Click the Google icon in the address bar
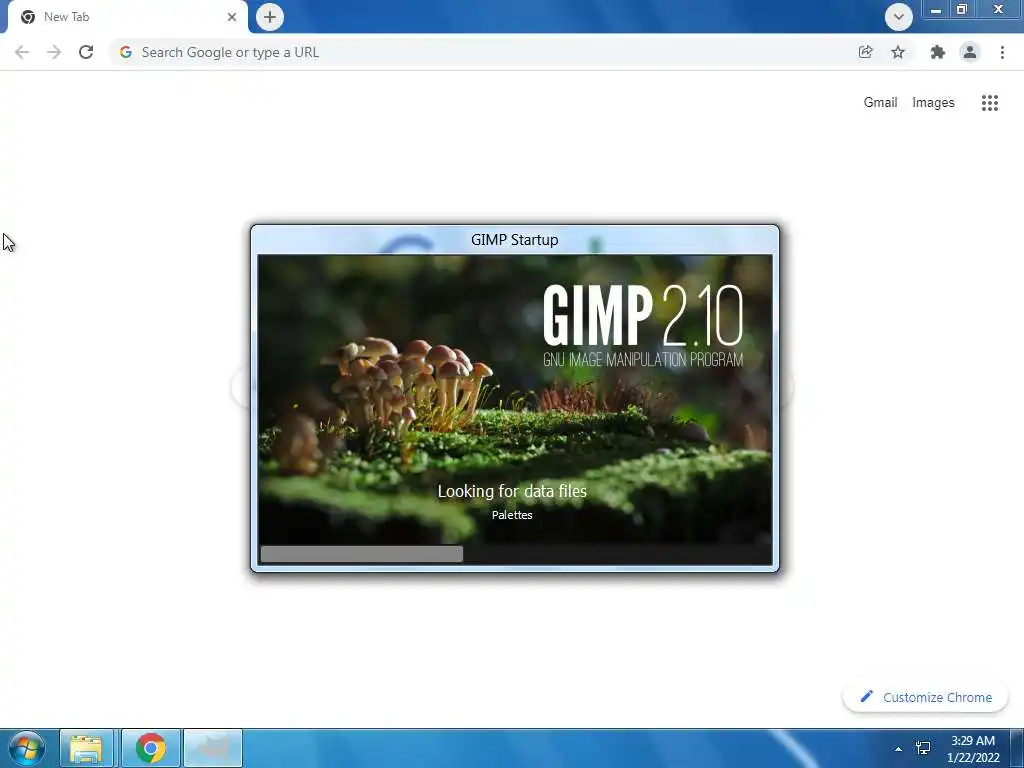Screen dimensions: 1024x768 pos(126,52)
